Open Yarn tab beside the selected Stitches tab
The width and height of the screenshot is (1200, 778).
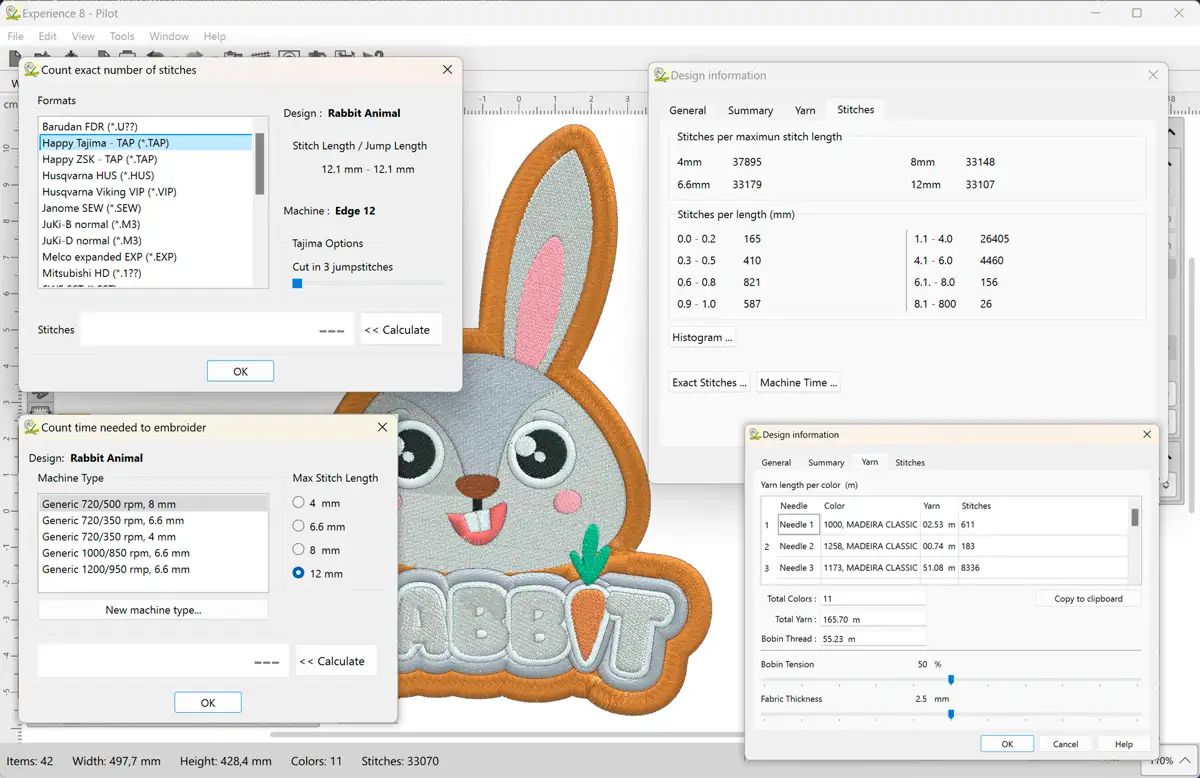point(805,110)
